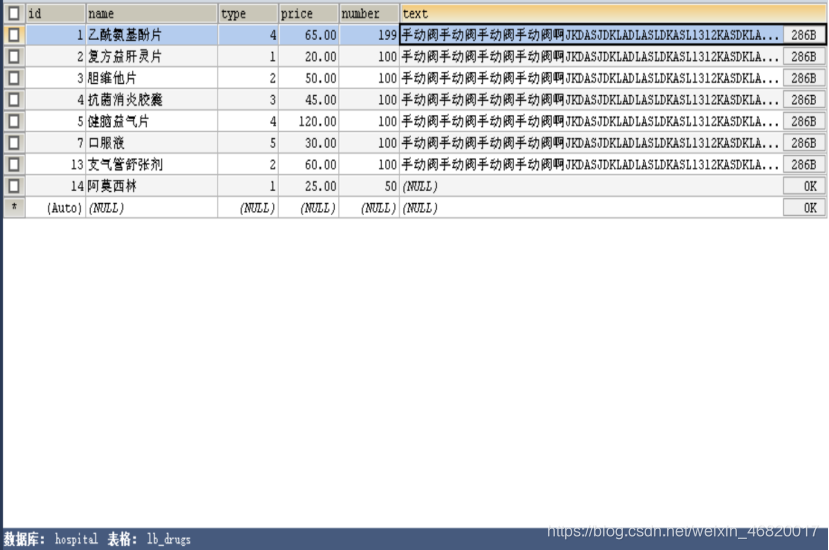
Task: Select the price cell 30.00
Action: coord(308,143)
